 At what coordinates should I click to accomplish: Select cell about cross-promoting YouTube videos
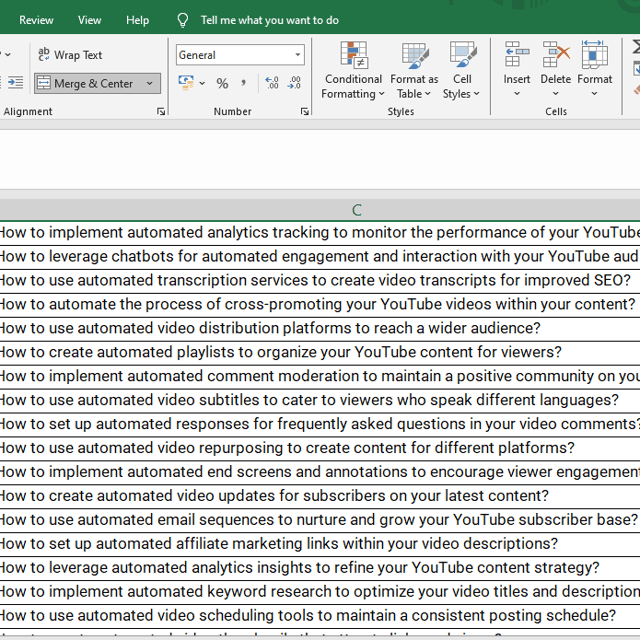pyautogui.click(x=320, y=304)
